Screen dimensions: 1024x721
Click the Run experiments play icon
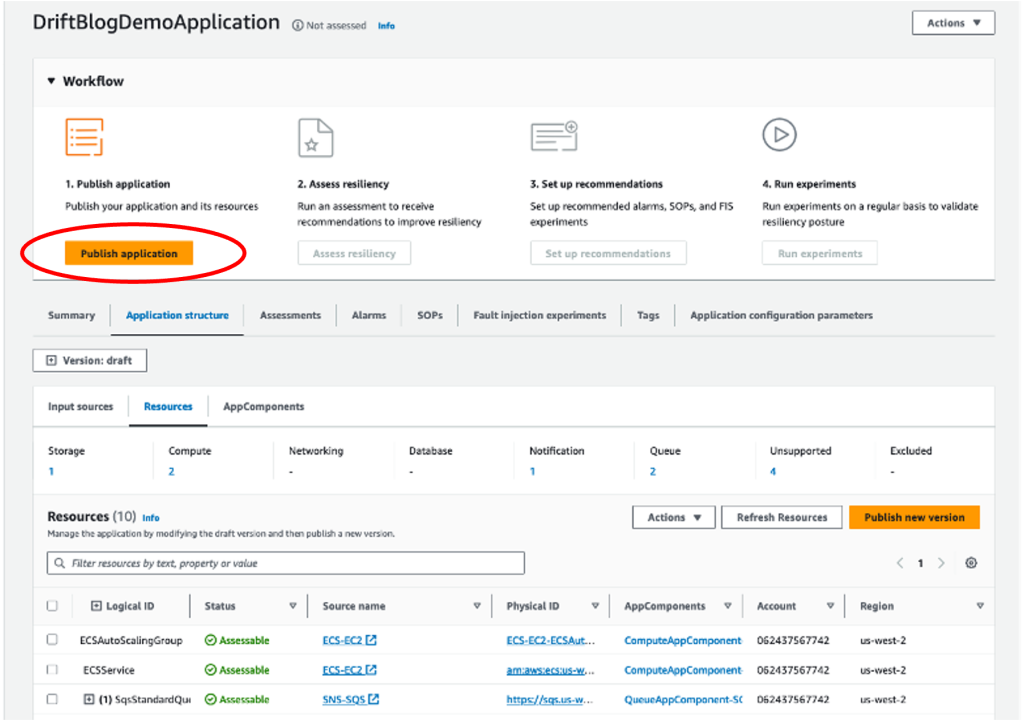(x=779, y=135)
